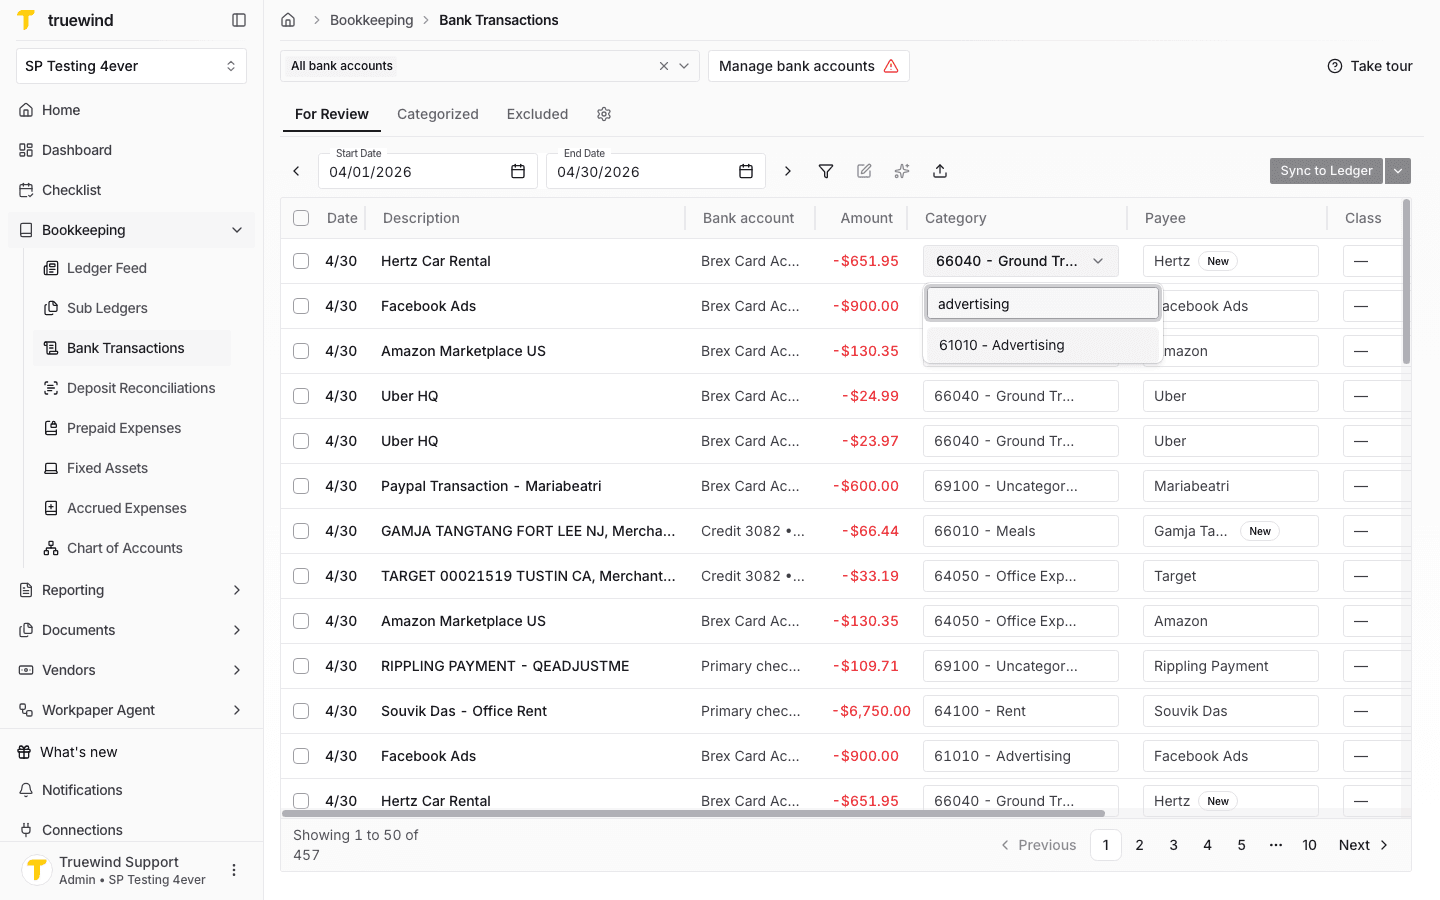Go to home breadcrumb icon
The image size is (1440, 900).
pos(288,20)
